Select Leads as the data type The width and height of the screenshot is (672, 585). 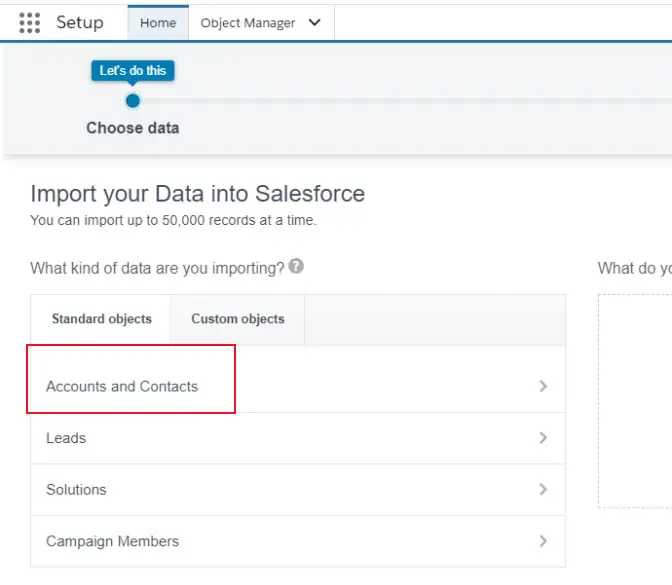pyautogui.click(x=66, y=438)
